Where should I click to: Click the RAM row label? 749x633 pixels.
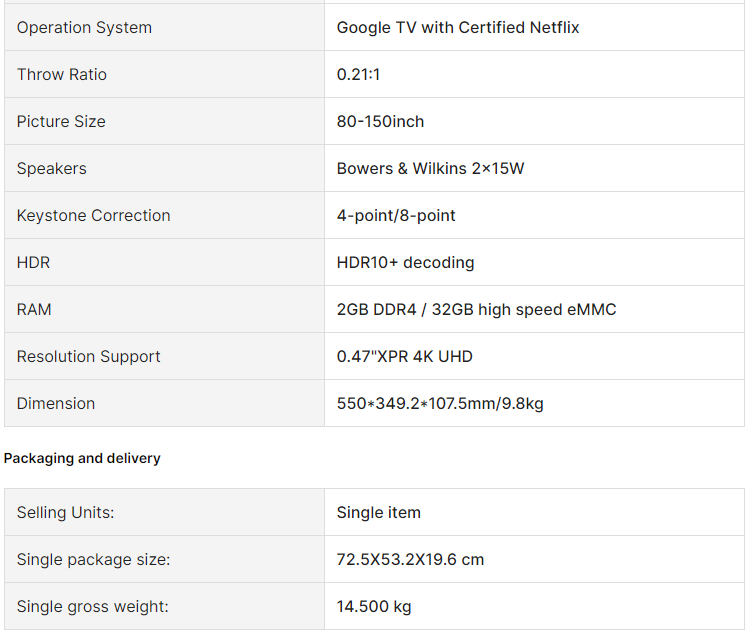[34, 310]
